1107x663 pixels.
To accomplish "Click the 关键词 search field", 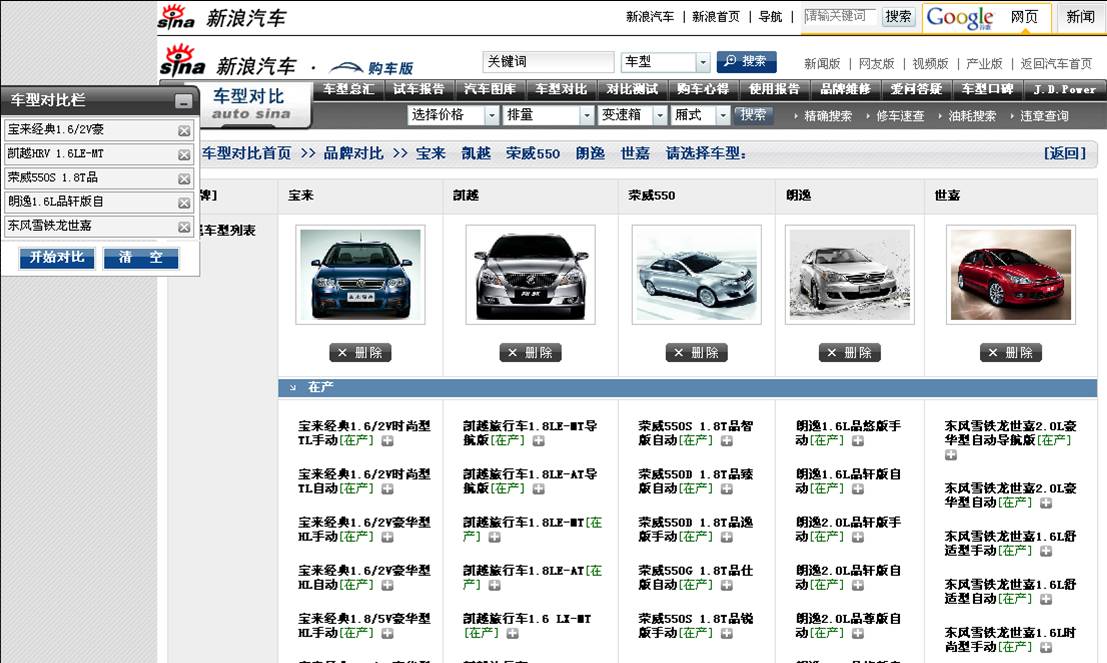I will 548,62.
